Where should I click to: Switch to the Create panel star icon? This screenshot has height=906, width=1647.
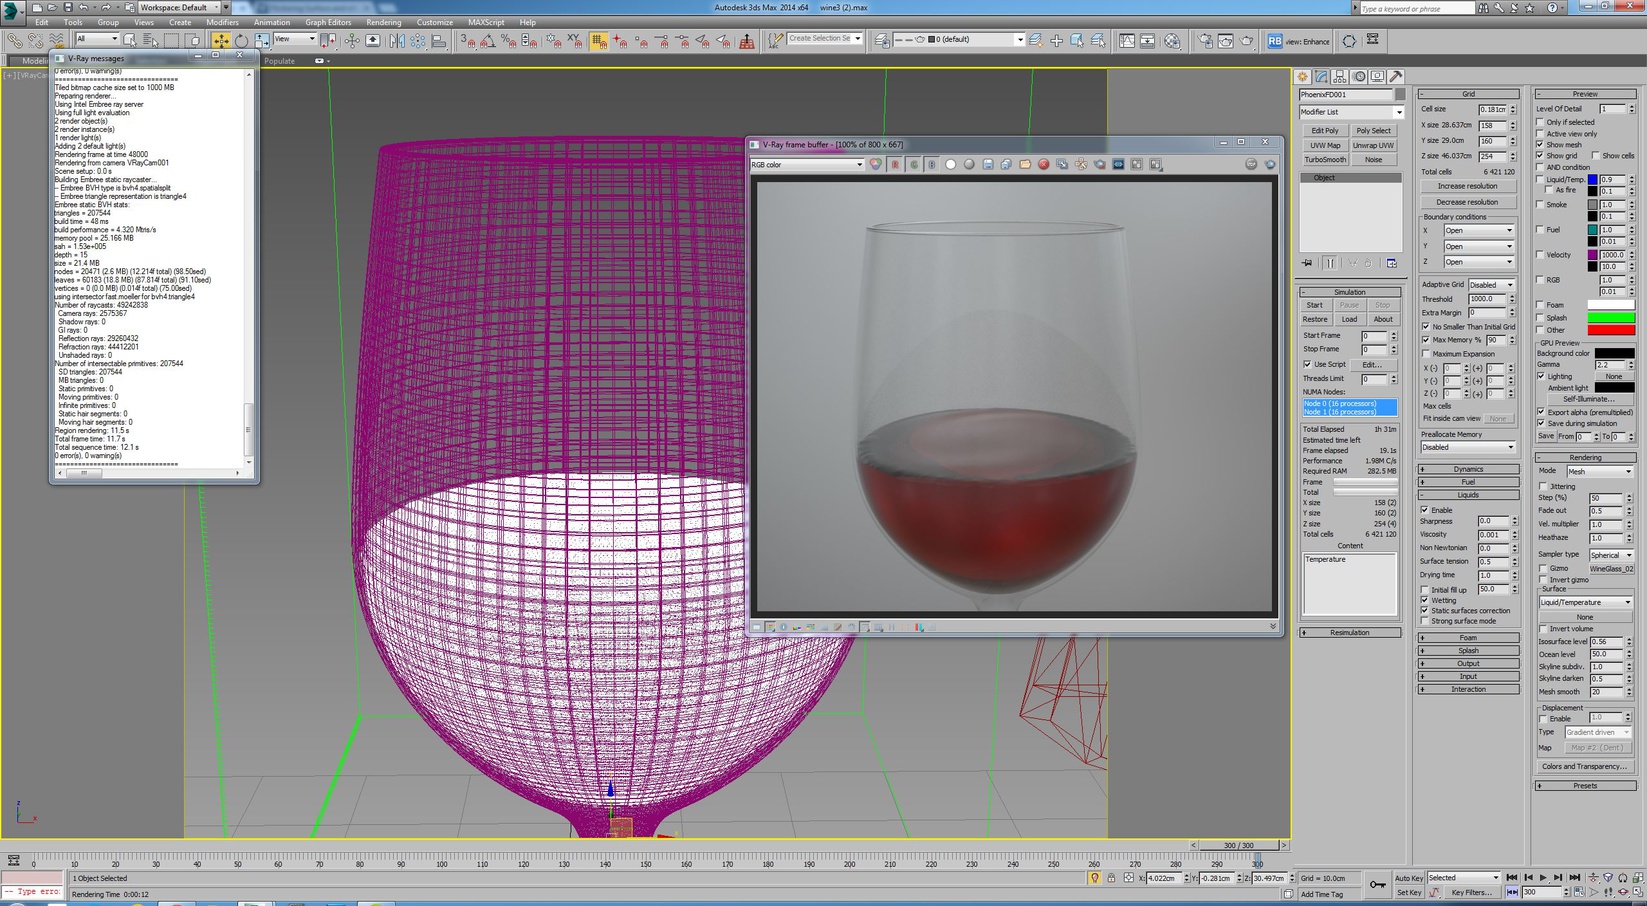click(1303, 76)
